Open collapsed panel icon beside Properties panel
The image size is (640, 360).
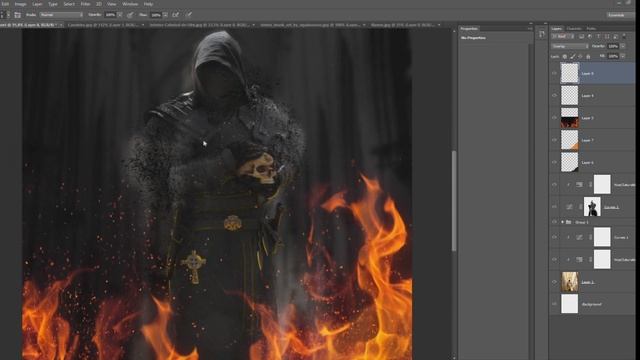(x=542, y=34)
